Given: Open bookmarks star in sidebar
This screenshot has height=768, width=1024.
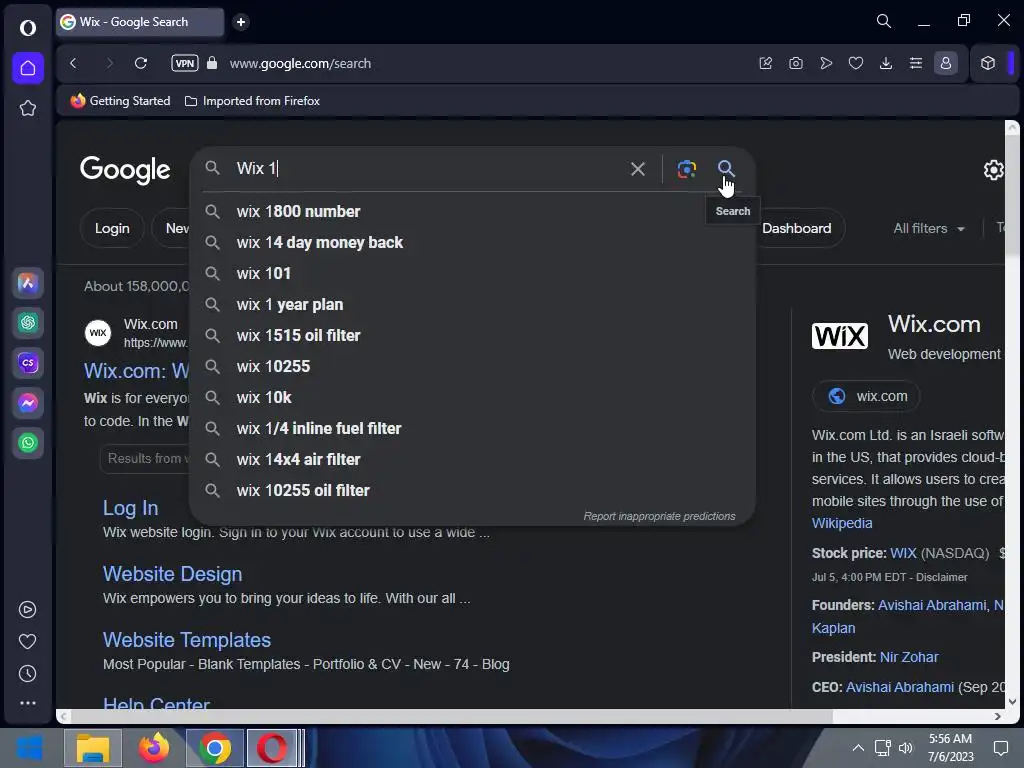Looking at the screenshot, I should click(27, 108).
